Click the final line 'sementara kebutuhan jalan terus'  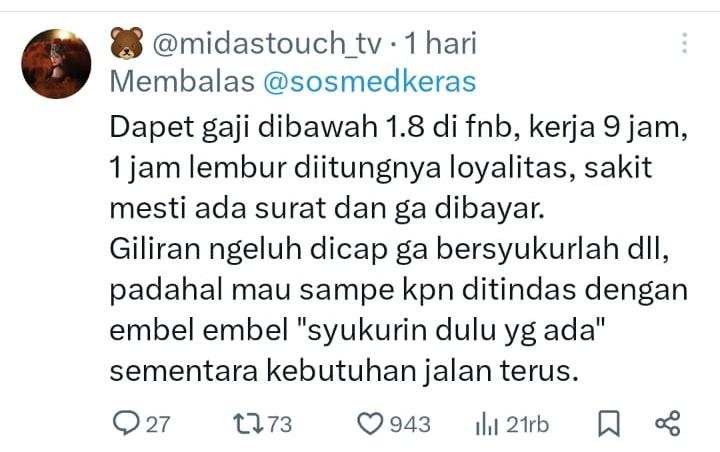point(343,370)
